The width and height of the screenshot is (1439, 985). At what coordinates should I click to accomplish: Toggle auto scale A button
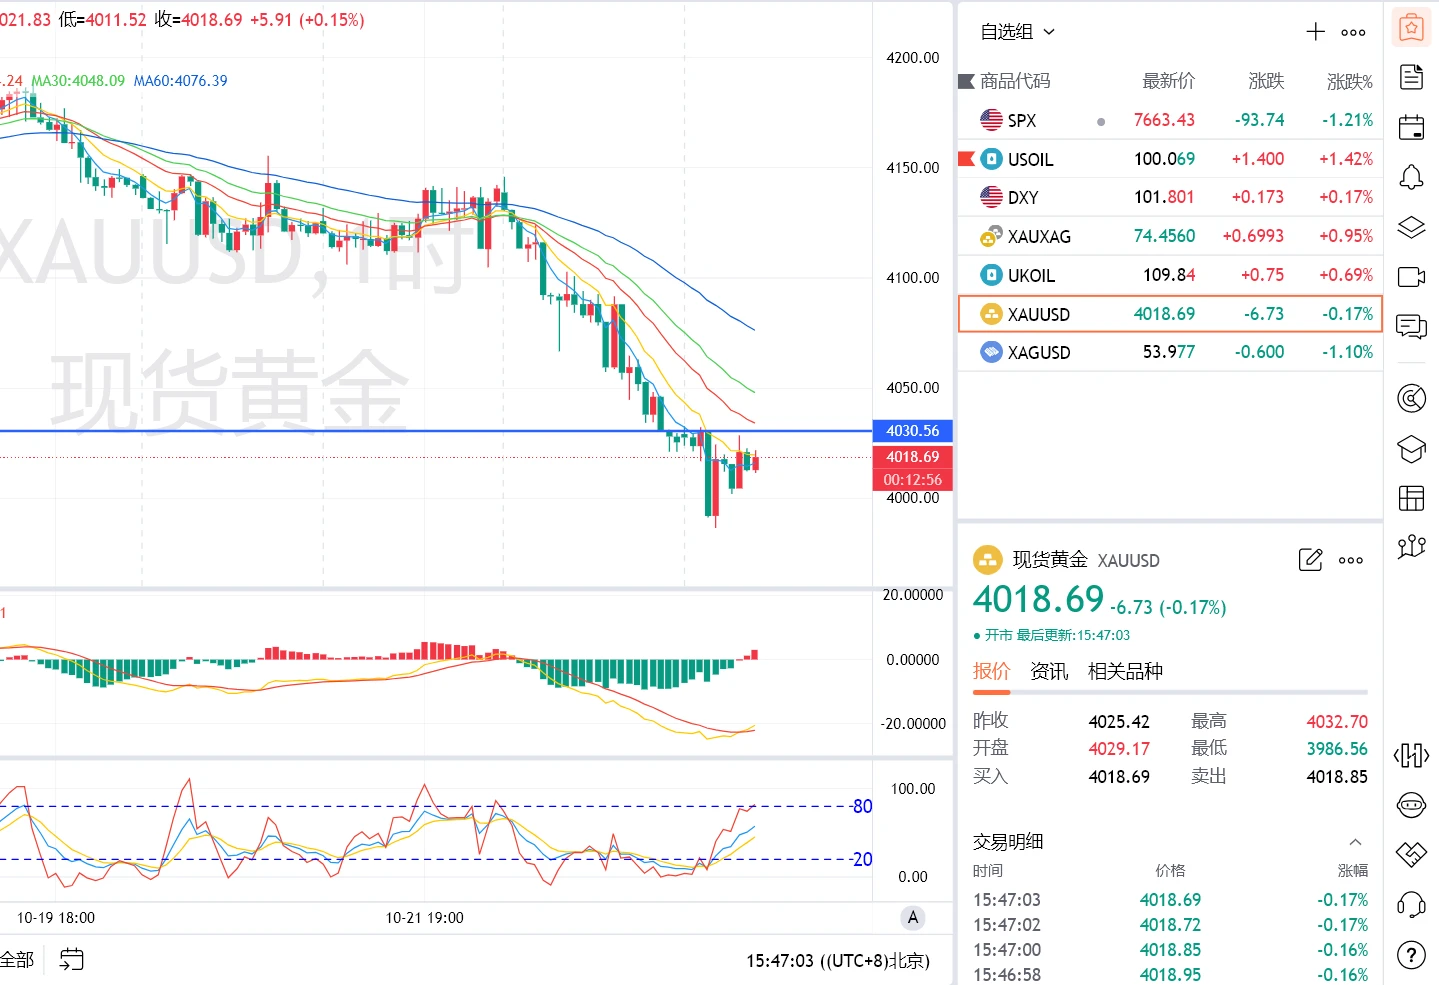912,918
